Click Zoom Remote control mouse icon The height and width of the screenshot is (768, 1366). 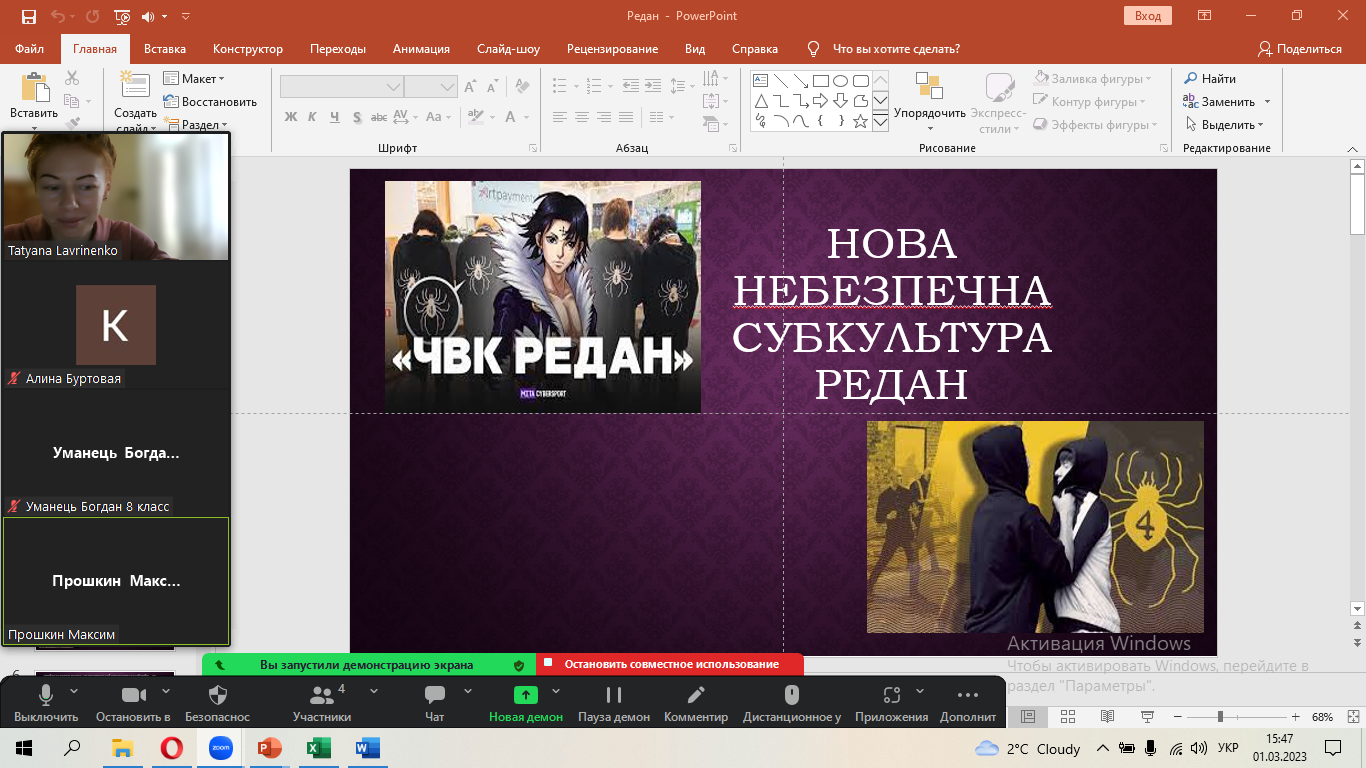click(791, 695)
